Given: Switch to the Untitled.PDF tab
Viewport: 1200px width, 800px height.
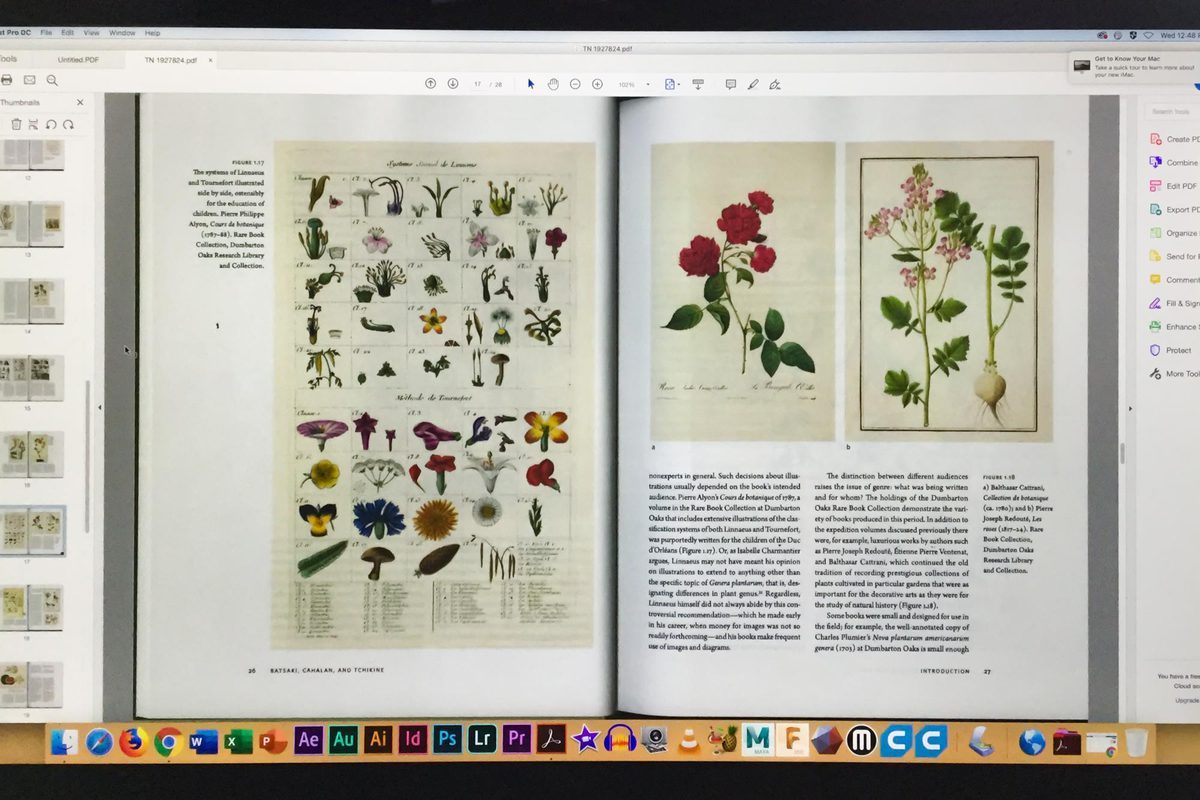Looking at the screenshot, I should 78,60.
